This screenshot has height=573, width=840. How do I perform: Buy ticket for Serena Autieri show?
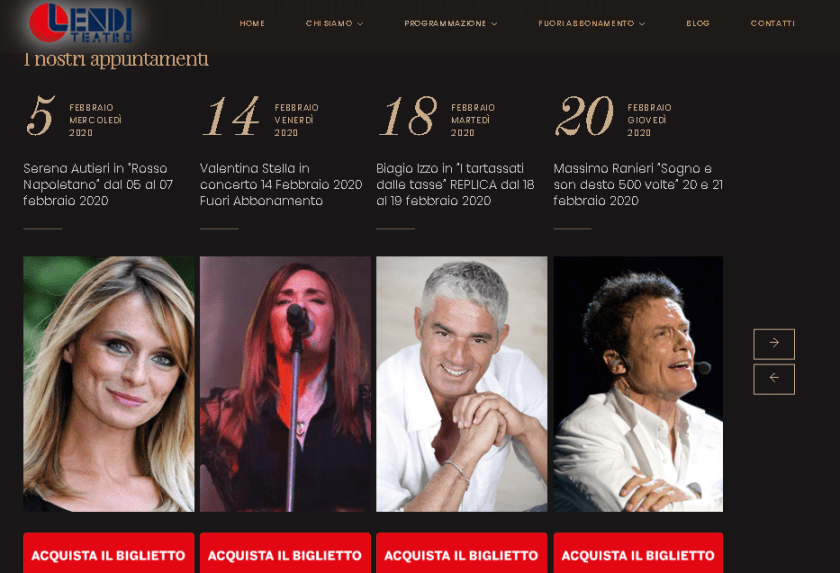point(108,553)
